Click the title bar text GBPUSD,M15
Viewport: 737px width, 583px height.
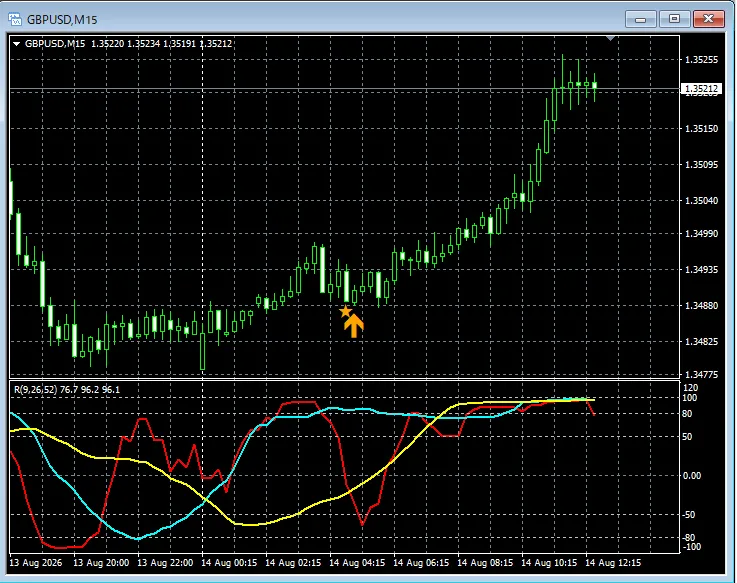click(x=62, y=20)
